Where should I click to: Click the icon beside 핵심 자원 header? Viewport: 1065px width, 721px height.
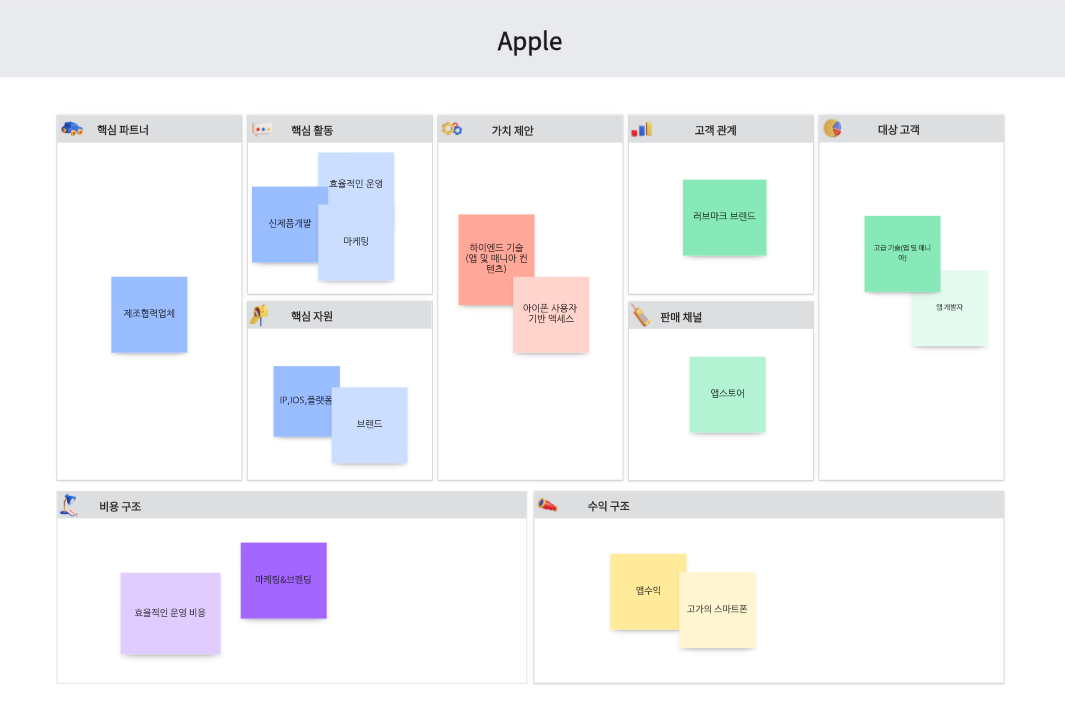259,315
